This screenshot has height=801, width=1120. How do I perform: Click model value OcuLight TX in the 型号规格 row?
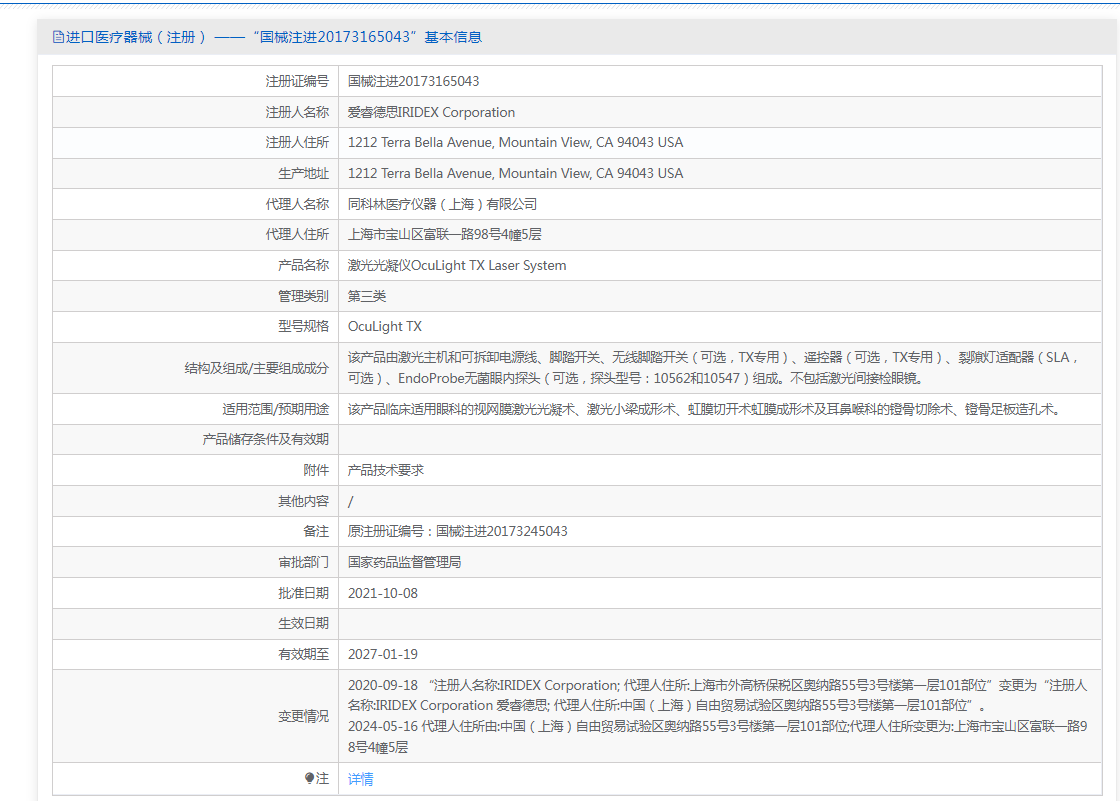point(385,327)
